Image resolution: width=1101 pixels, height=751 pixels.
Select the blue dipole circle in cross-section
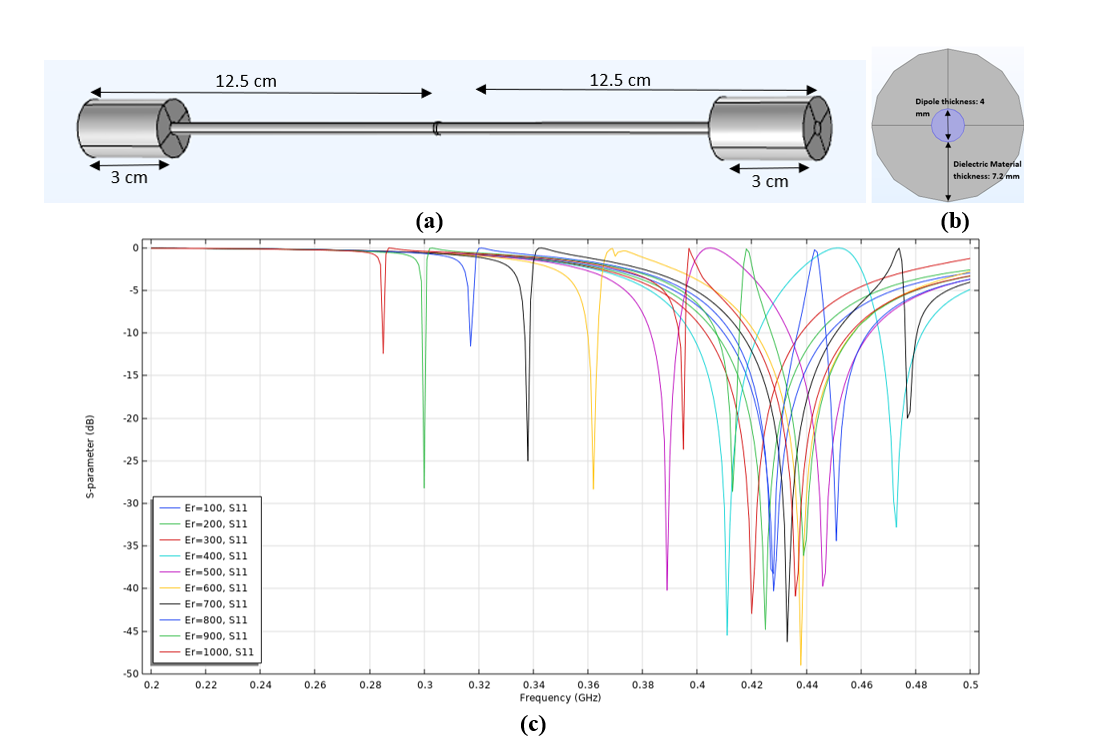click(947, 126)
